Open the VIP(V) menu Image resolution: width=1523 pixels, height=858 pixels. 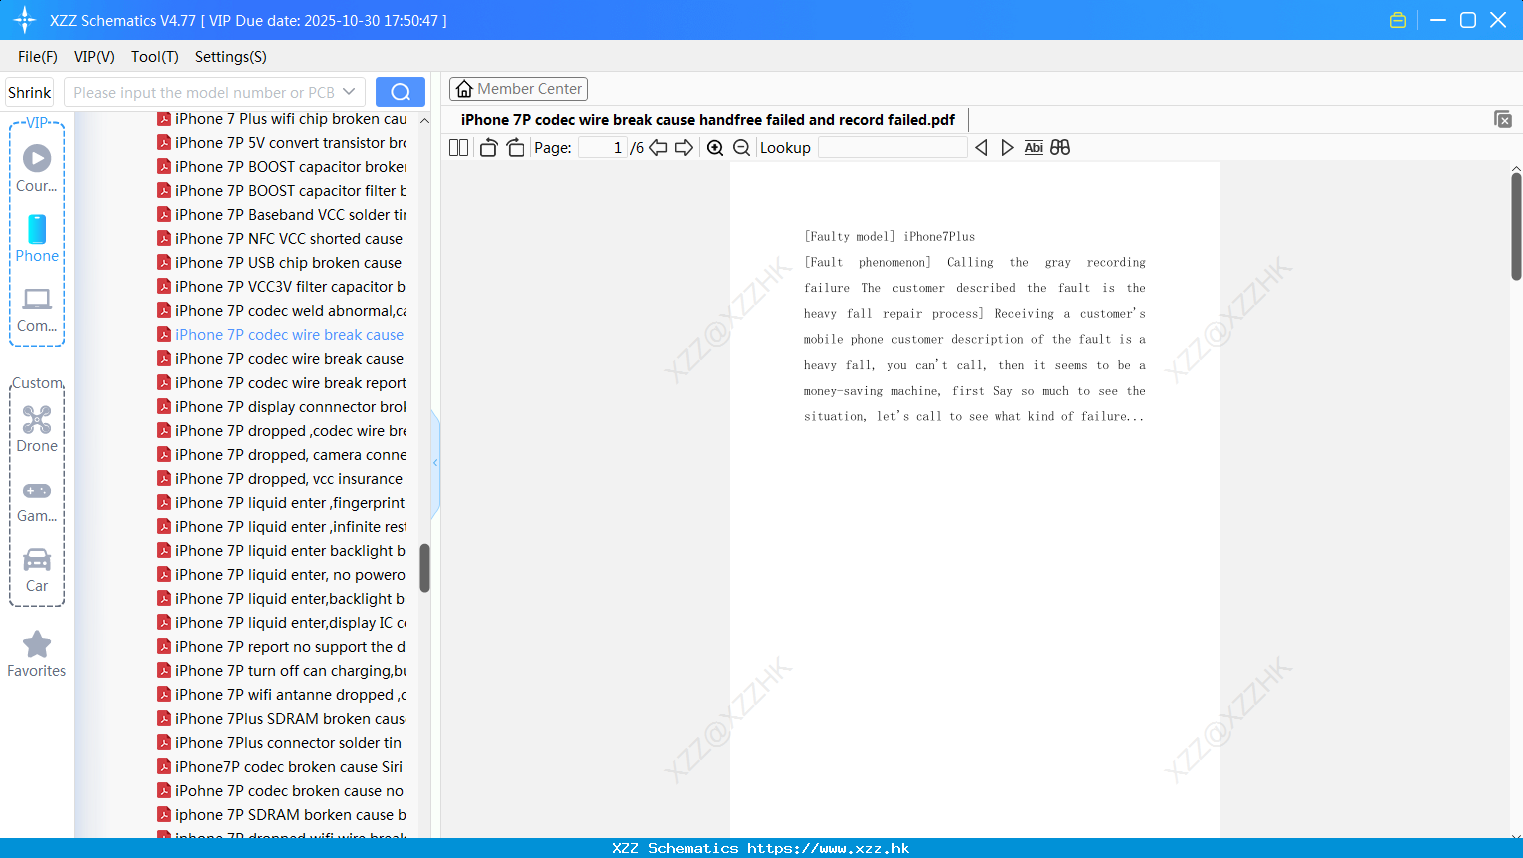tap(94, 57)
